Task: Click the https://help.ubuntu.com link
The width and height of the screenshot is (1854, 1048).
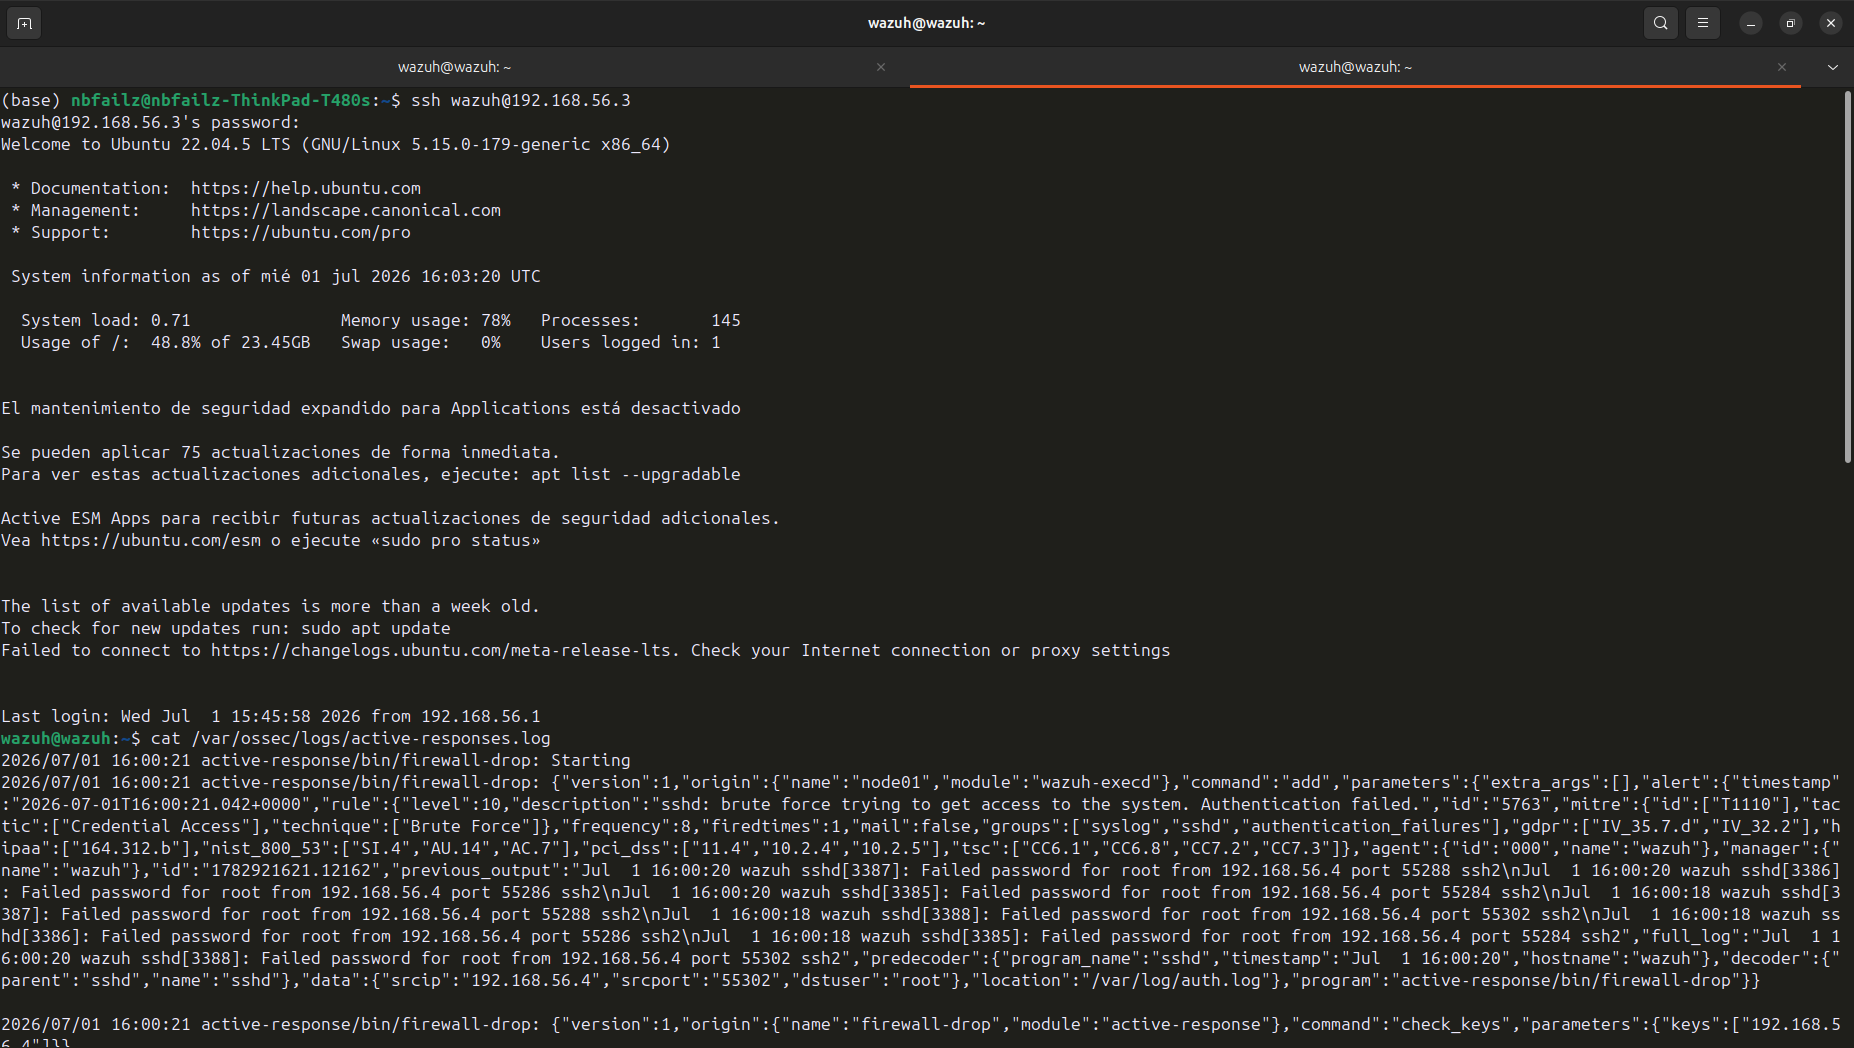Action: tap(305, 188)
